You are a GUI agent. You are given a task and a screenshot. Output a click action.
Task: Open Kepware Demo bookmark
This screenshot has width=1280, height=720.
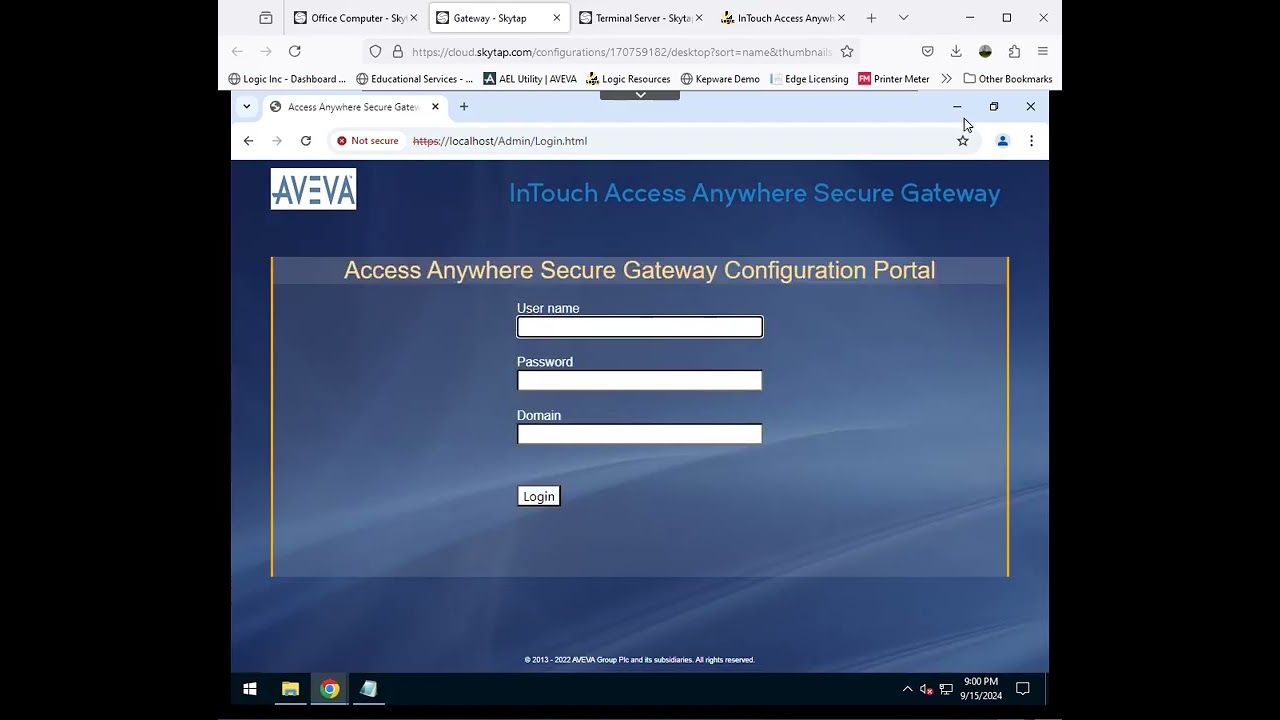click(x=720, y=79)
